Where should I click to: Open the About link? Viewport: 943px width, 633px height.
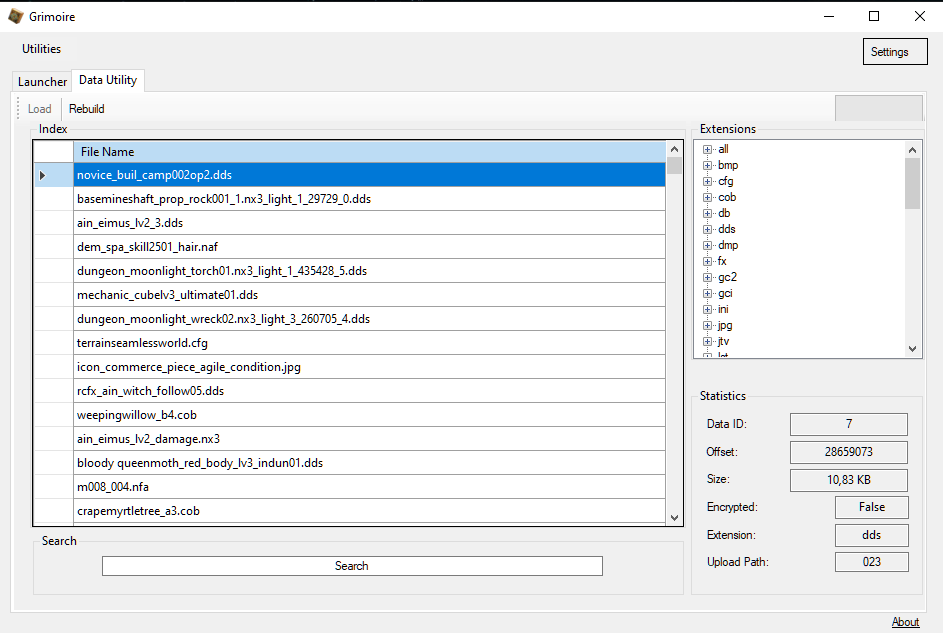pyautogui.click(x=905, y=622)
